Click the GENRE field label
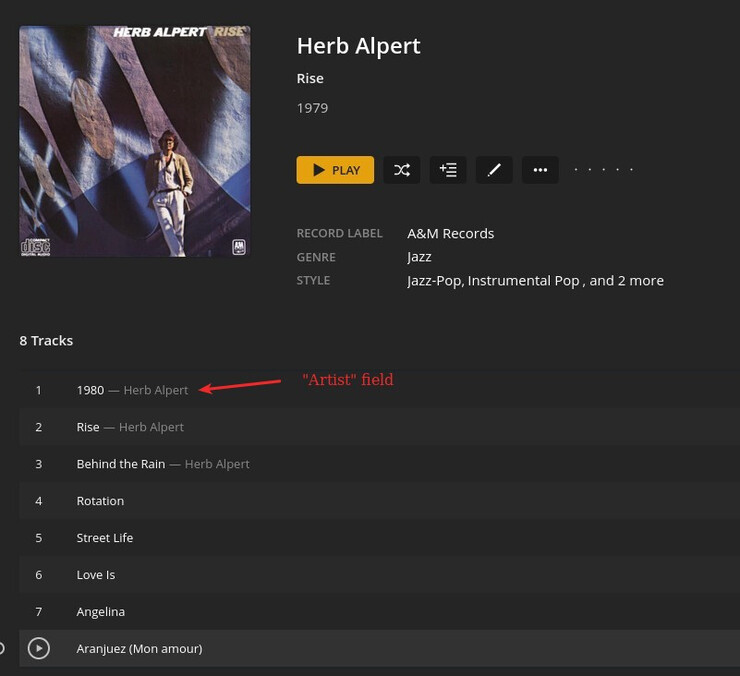The width and height of the screenshot is (740, 676). [316, 257]
